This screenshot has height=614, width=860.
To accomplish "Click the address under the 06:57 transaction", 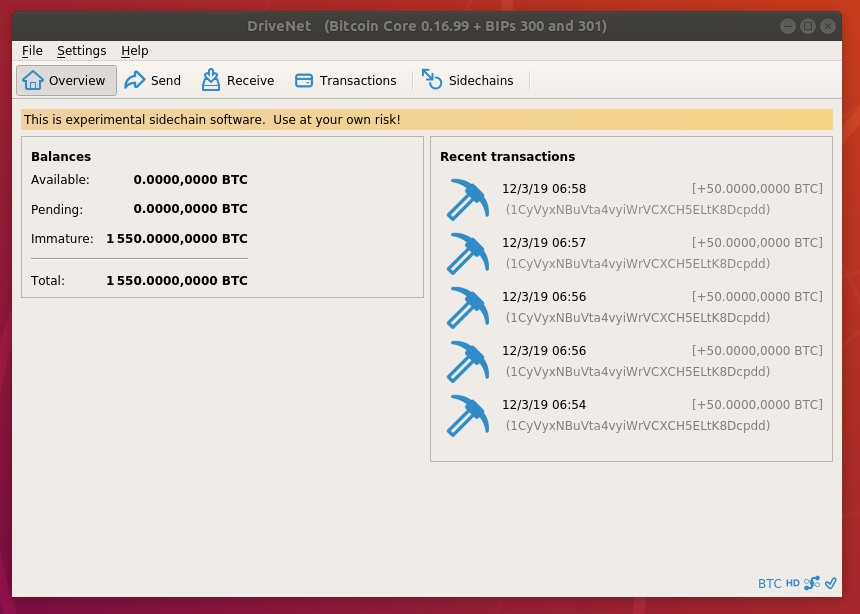I will (638, 263).
